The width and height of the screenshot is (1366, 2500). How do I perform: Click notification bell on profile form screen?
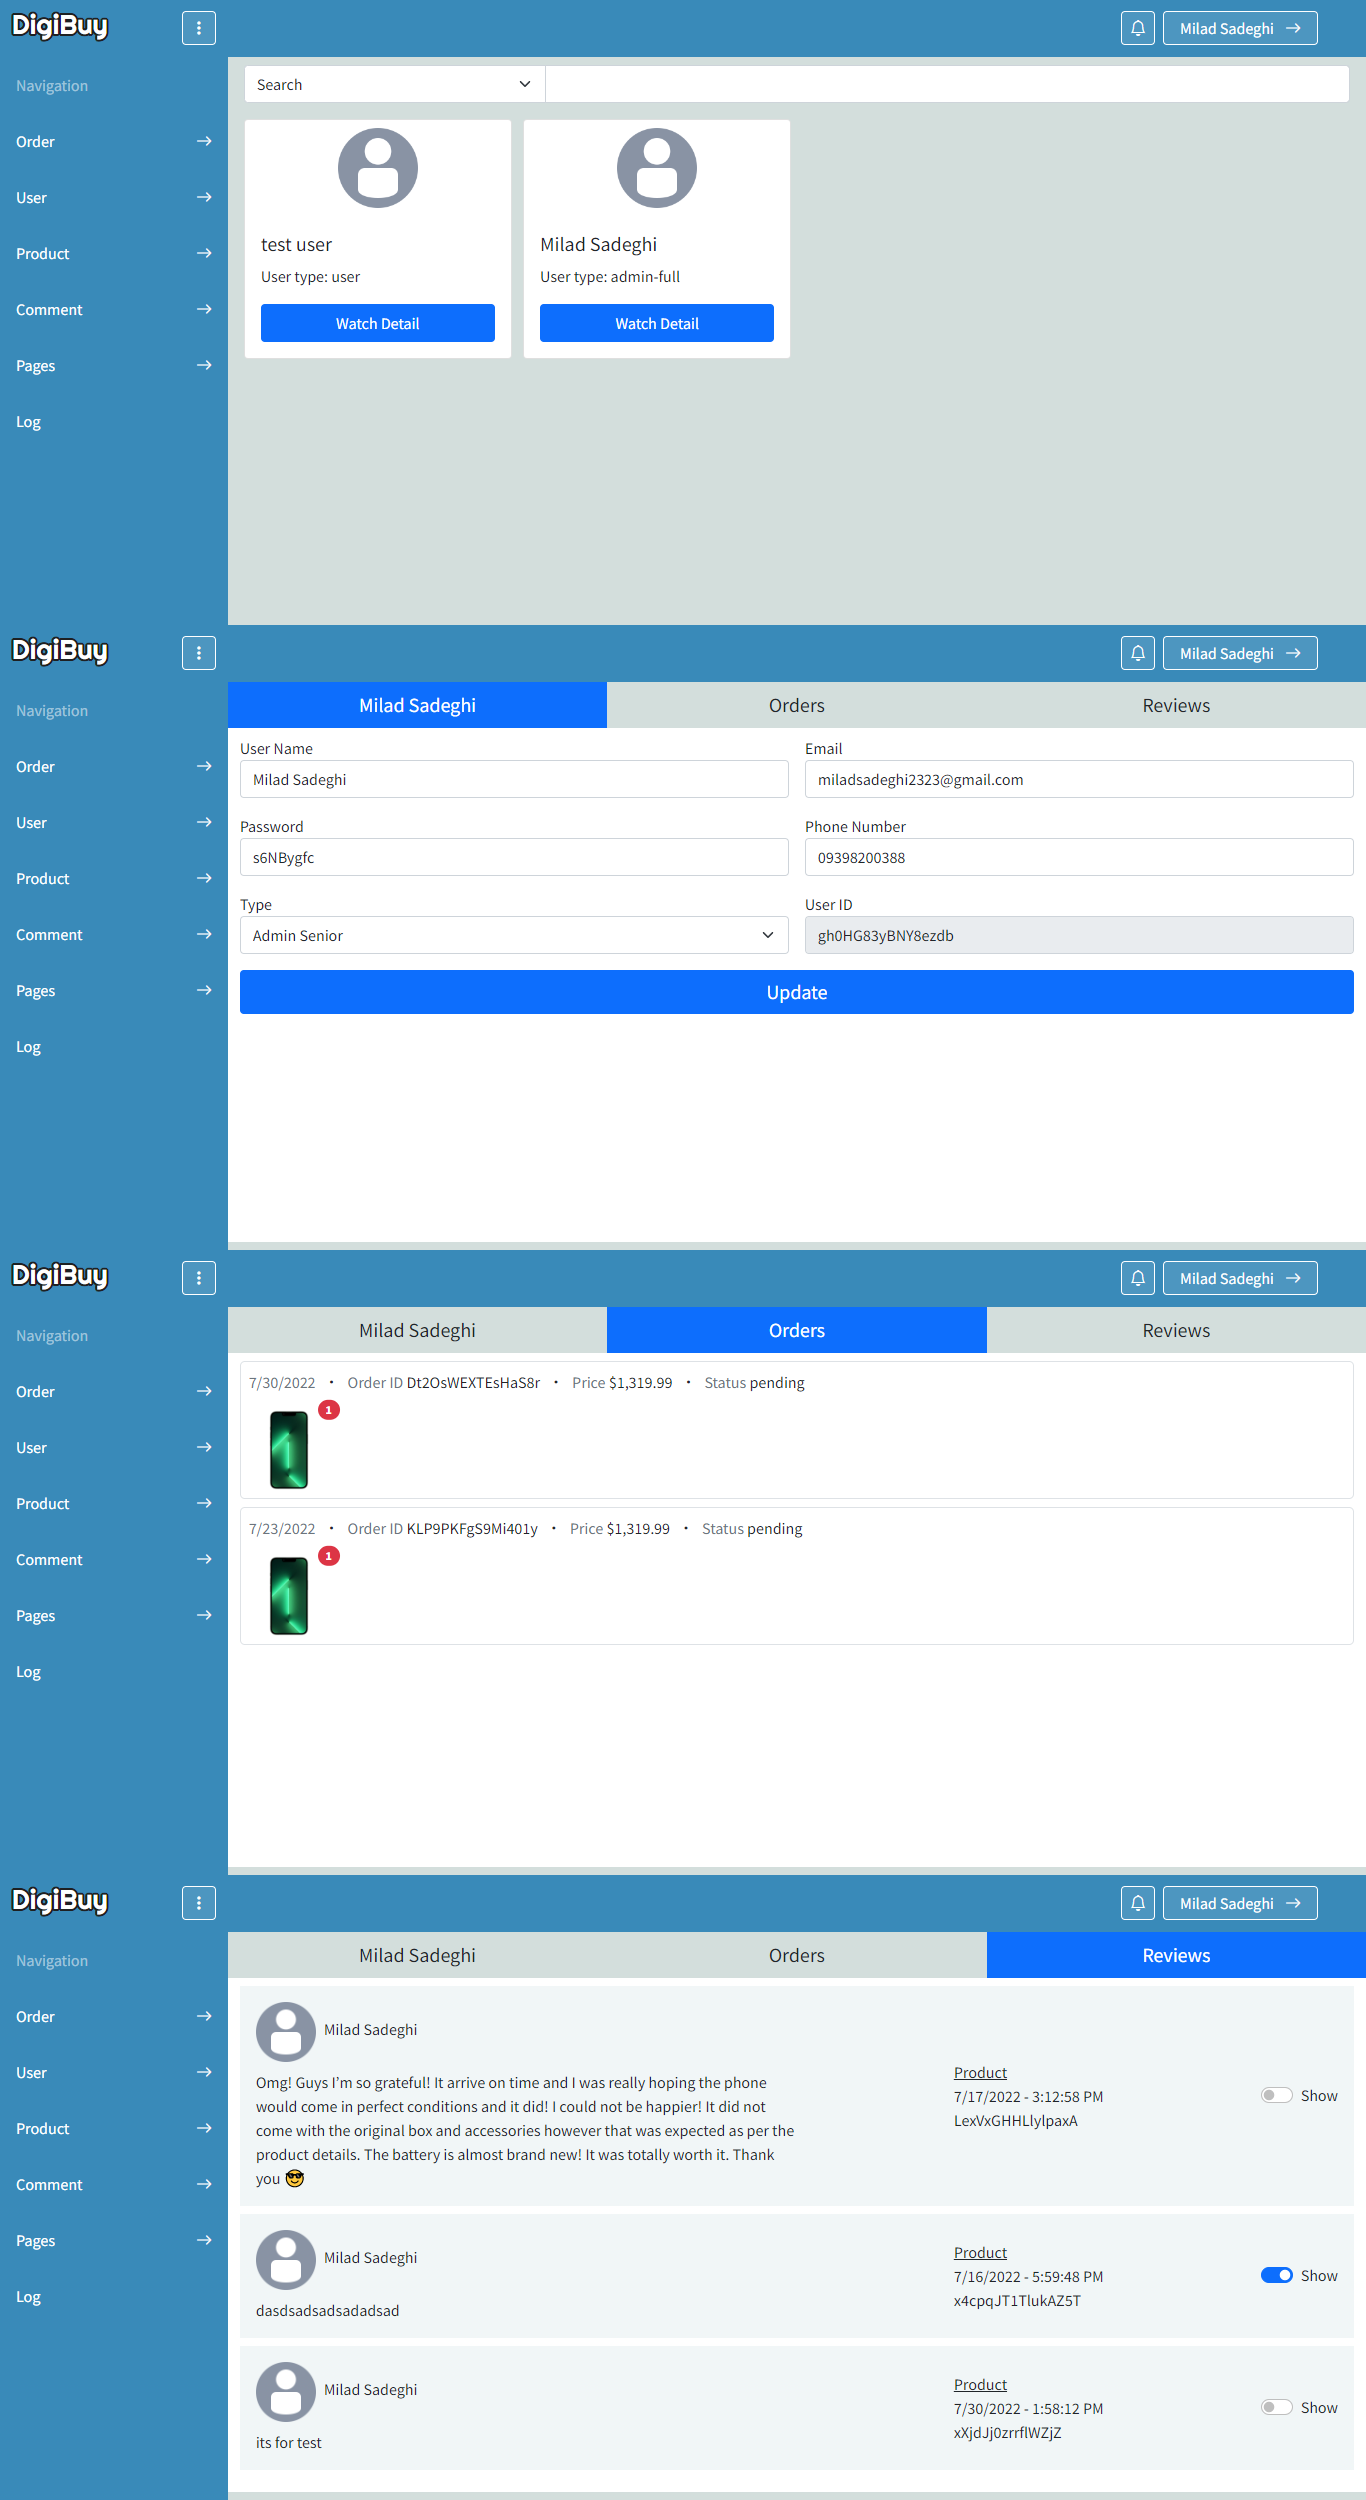coord(1138,653)
